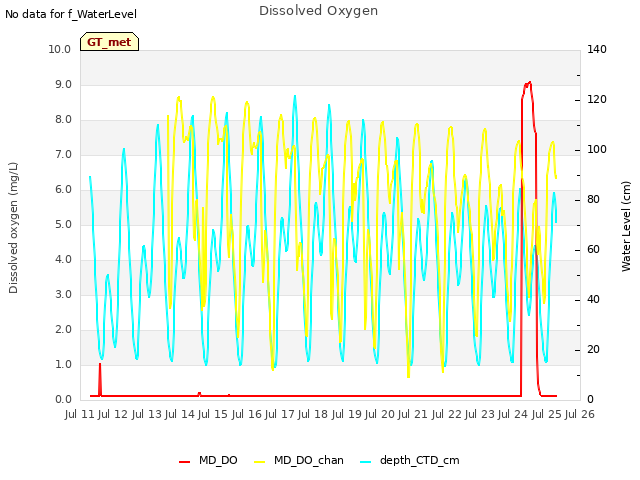Click the Jul 20 x-axis tick label
Image resolution: width=640 pixels, height=480 pixels.
click(380, 414)
